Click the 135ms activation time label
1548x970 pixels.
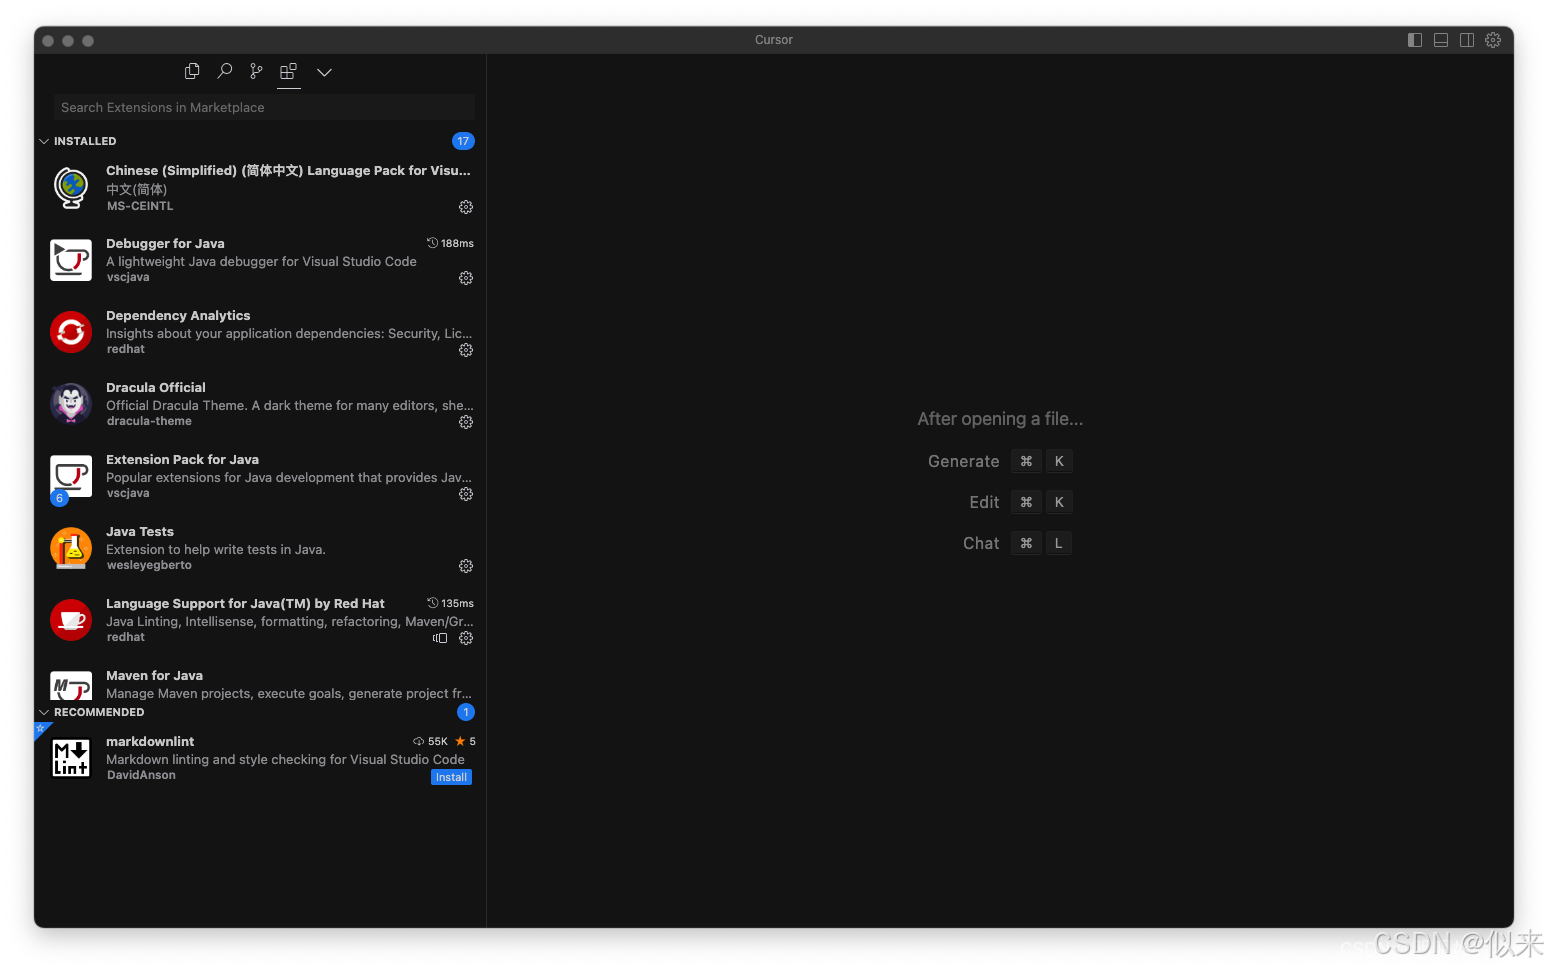point(451,603)
